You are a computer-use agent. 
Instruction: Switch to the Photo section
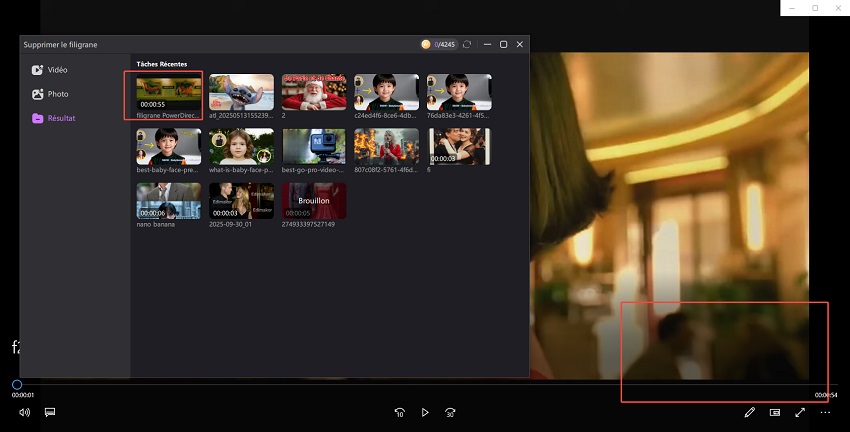pyautogui.click(x=50, y=94)
